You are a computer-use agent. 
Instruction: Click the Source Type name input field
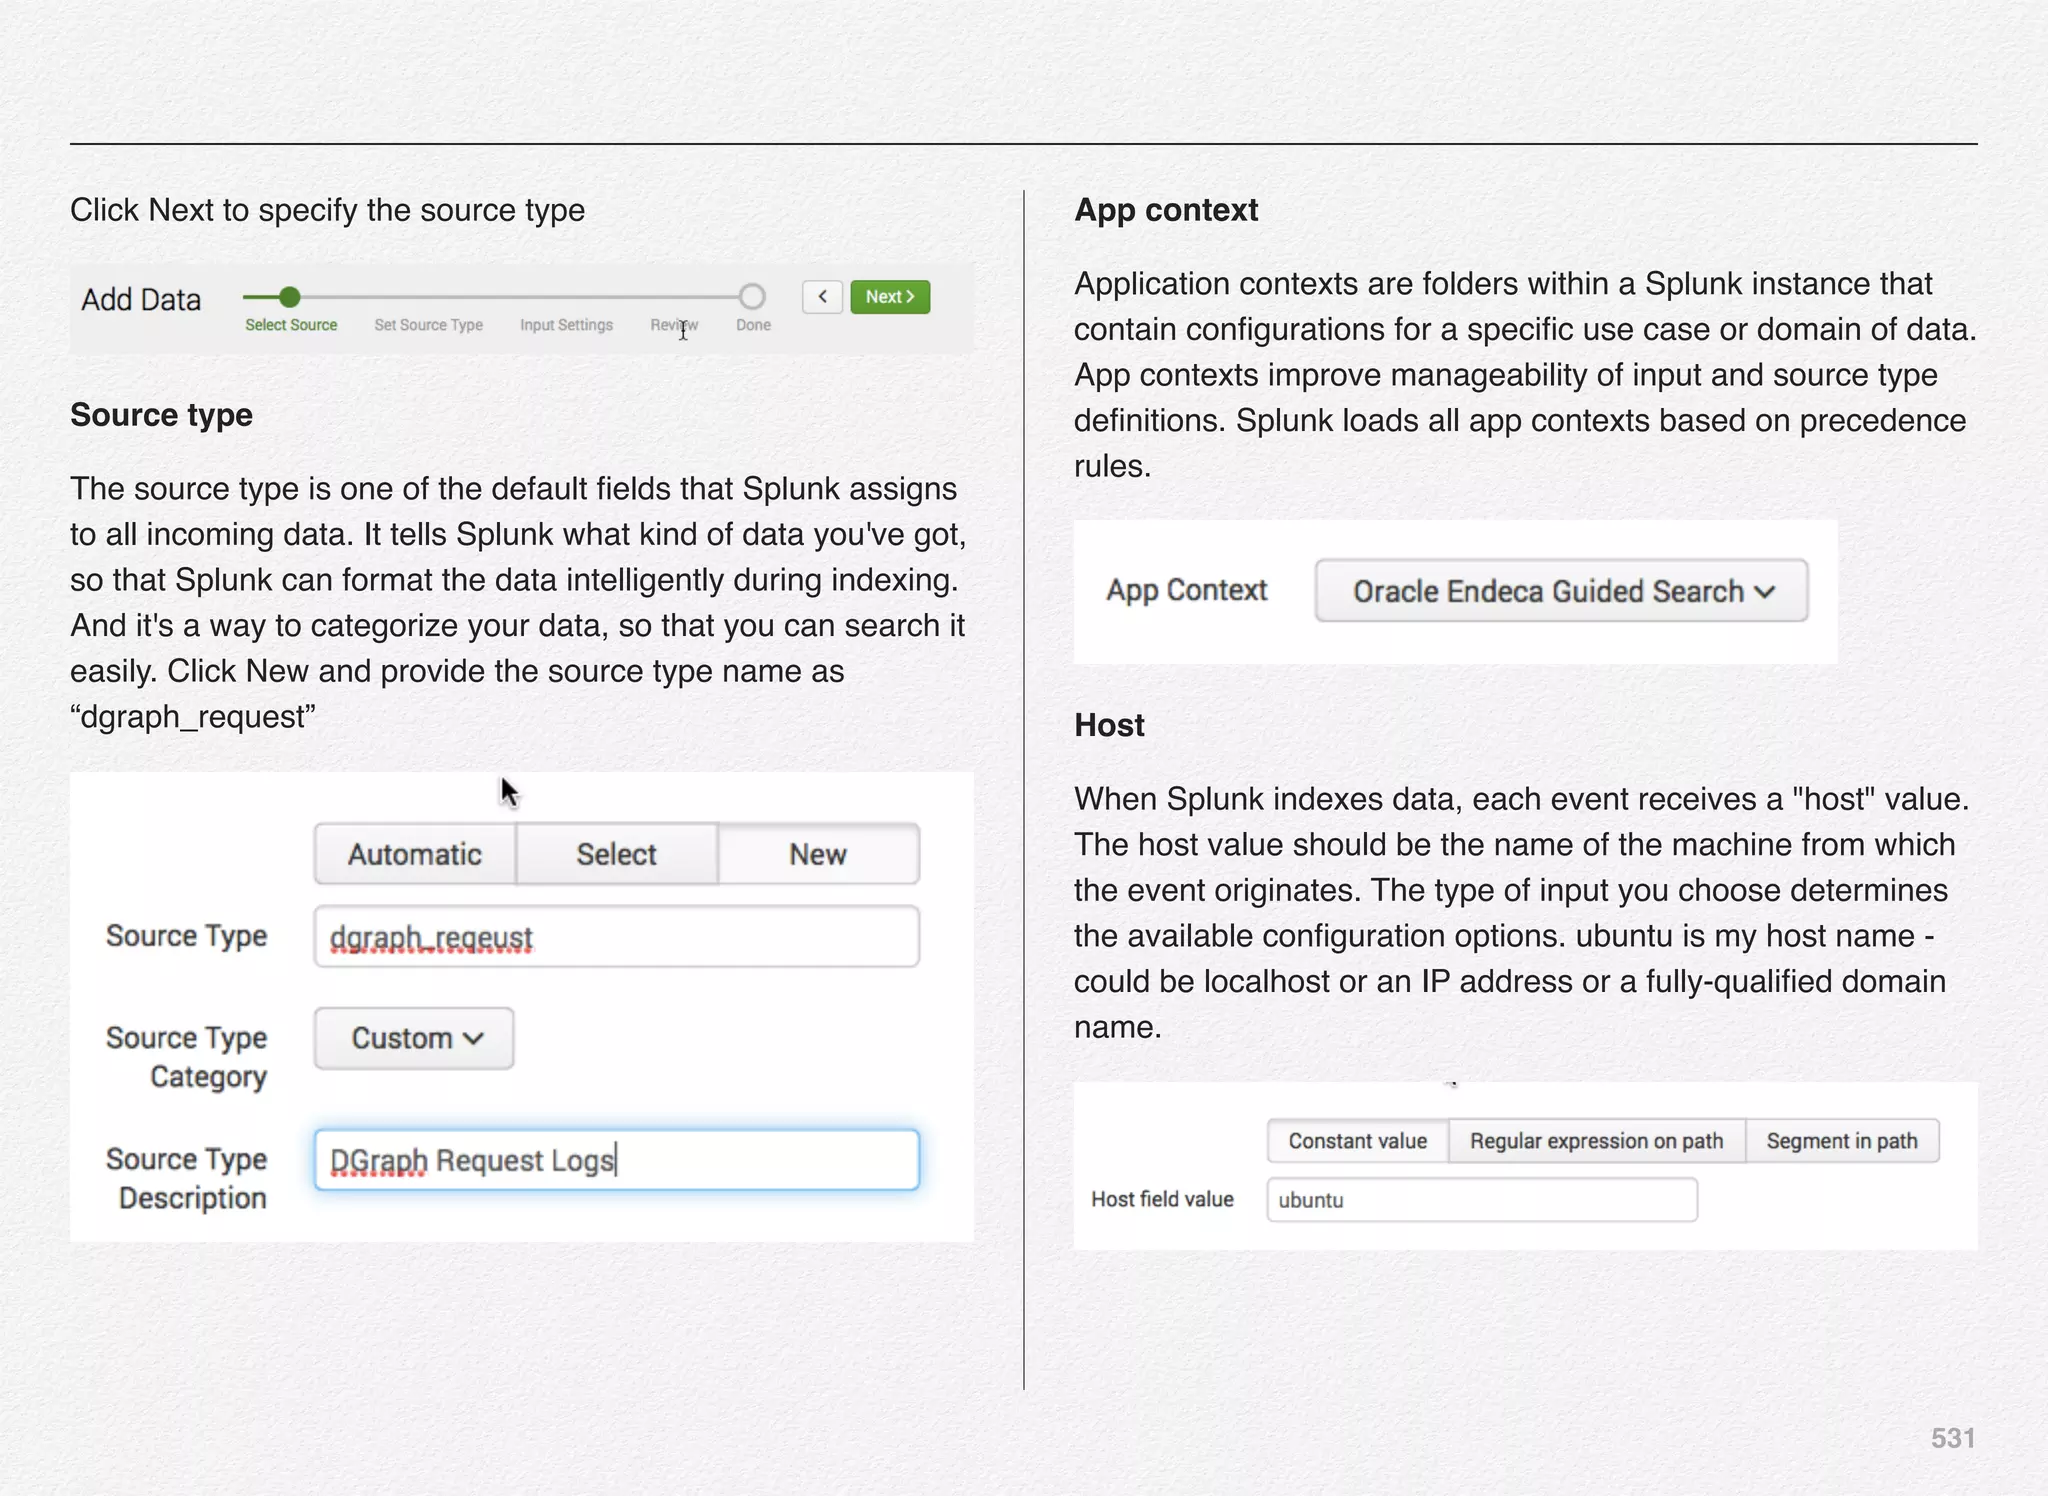point(616,937)
